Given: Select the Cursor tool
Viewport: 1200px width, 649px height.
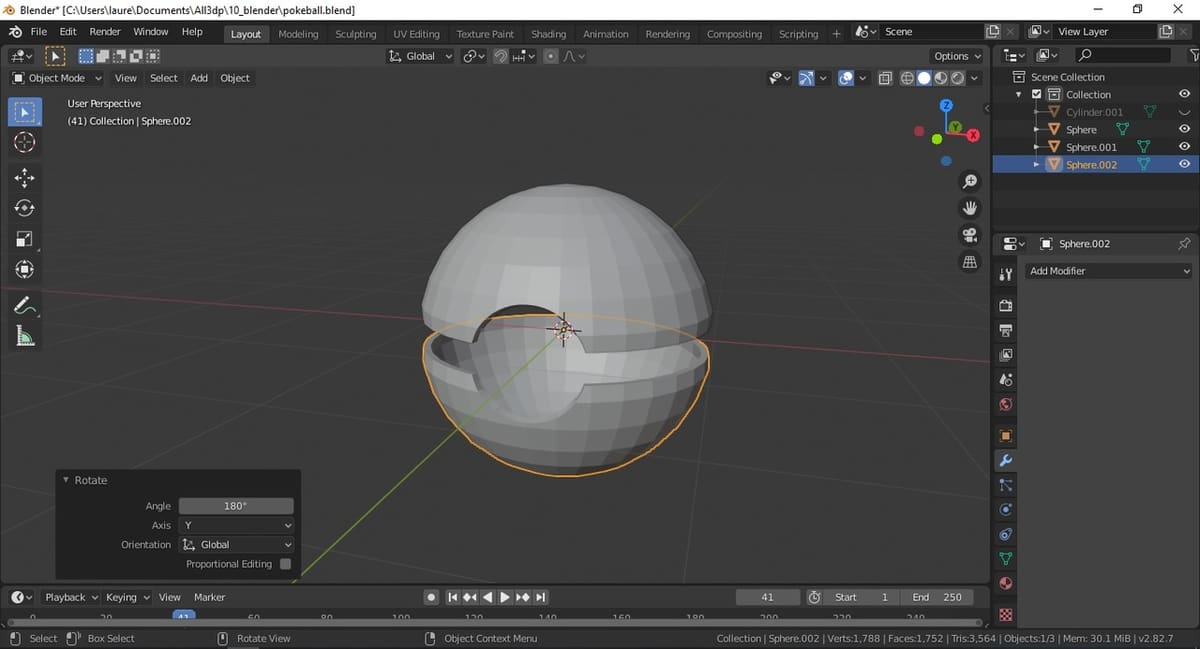Looking at the screenshot, I should (x=25, y=142).
